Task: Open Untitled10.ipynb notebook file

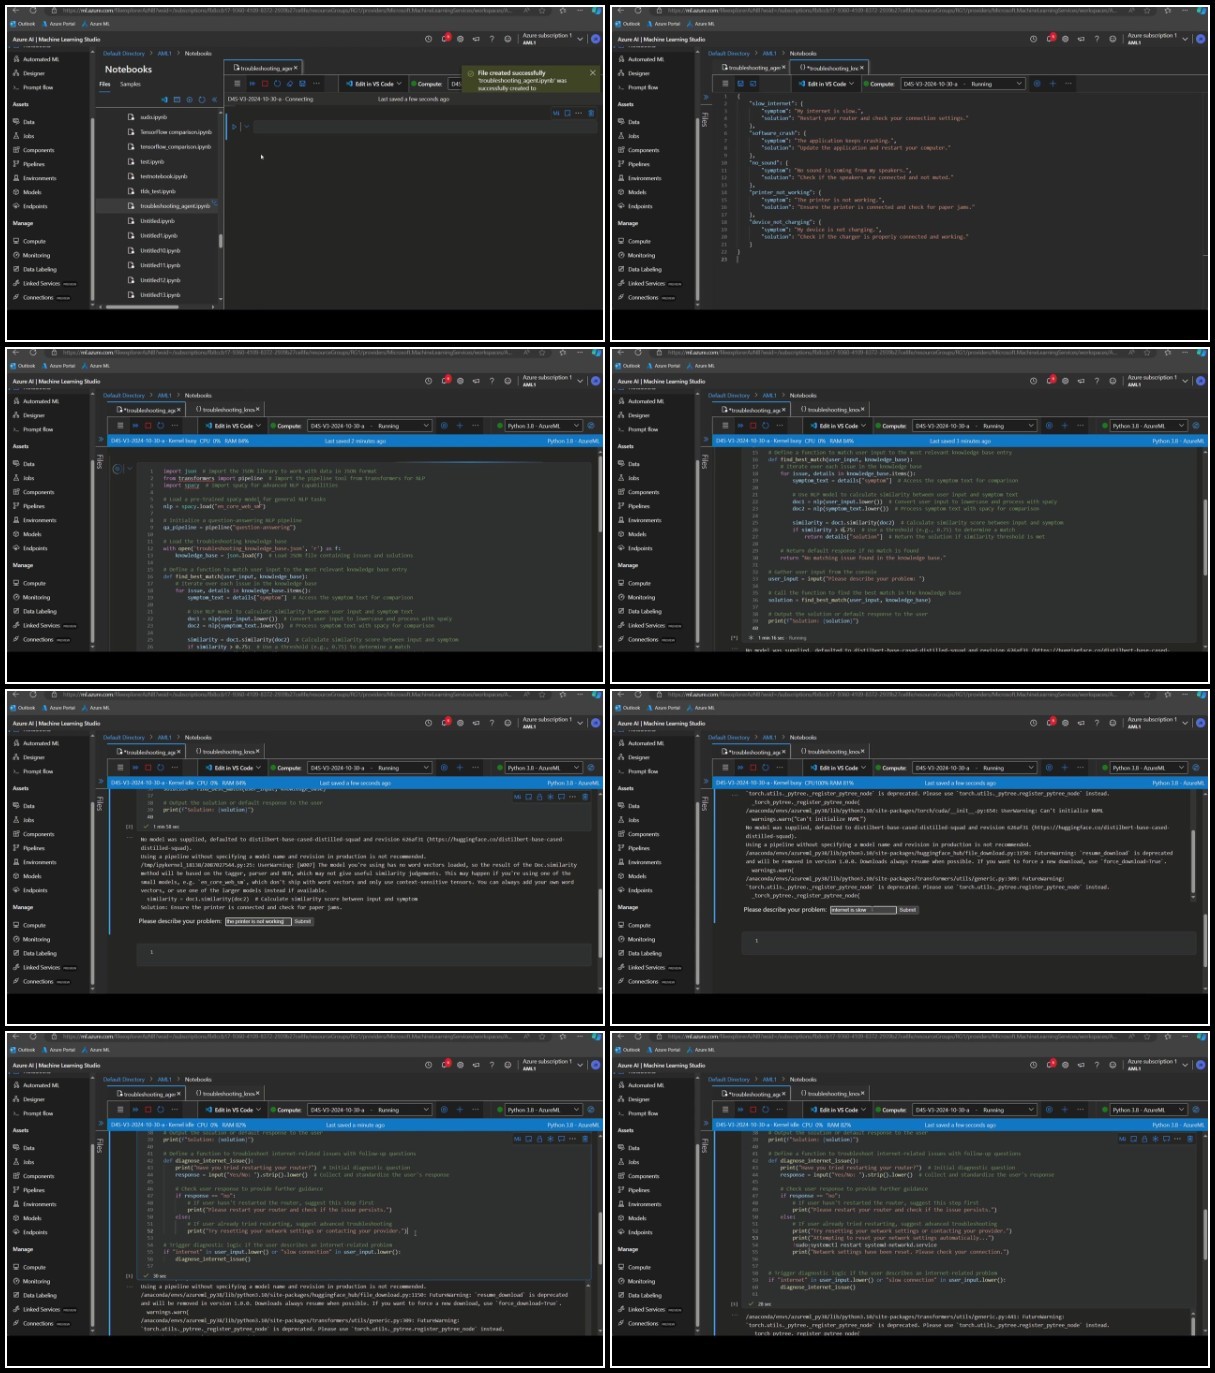Action: (x=160, y=251)
